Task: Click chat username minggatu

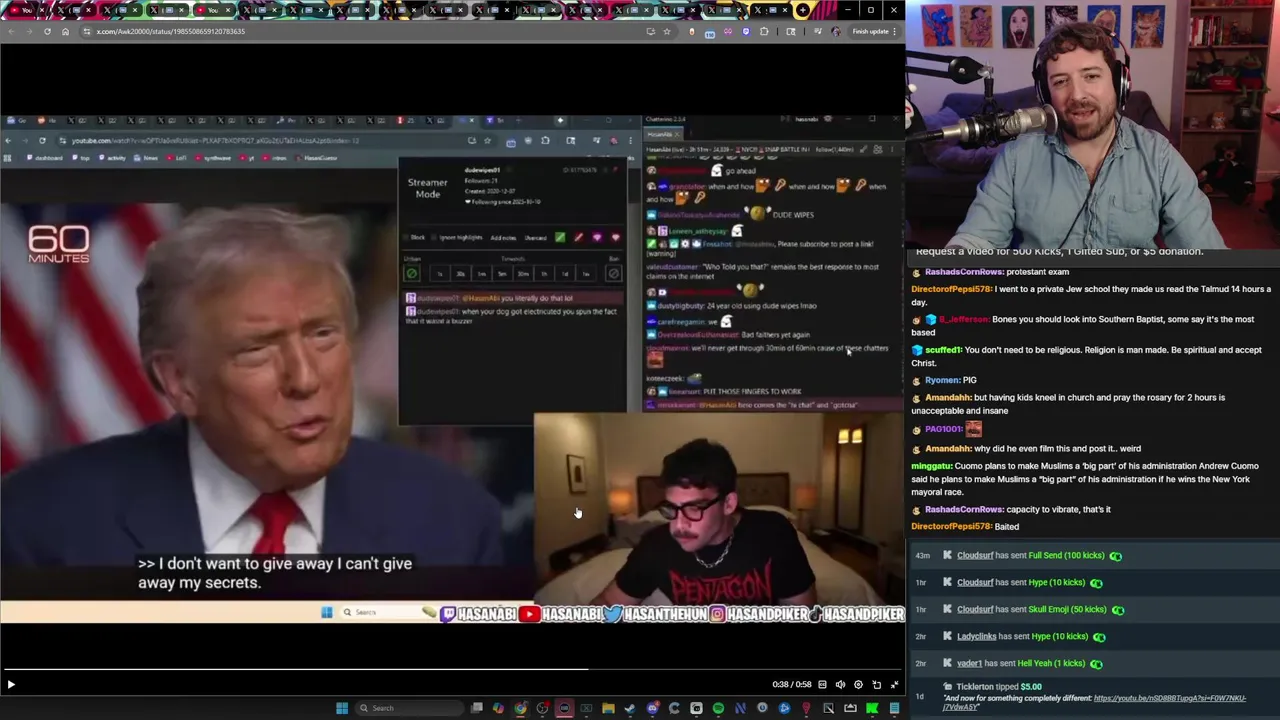Action: tap(933, 466)
